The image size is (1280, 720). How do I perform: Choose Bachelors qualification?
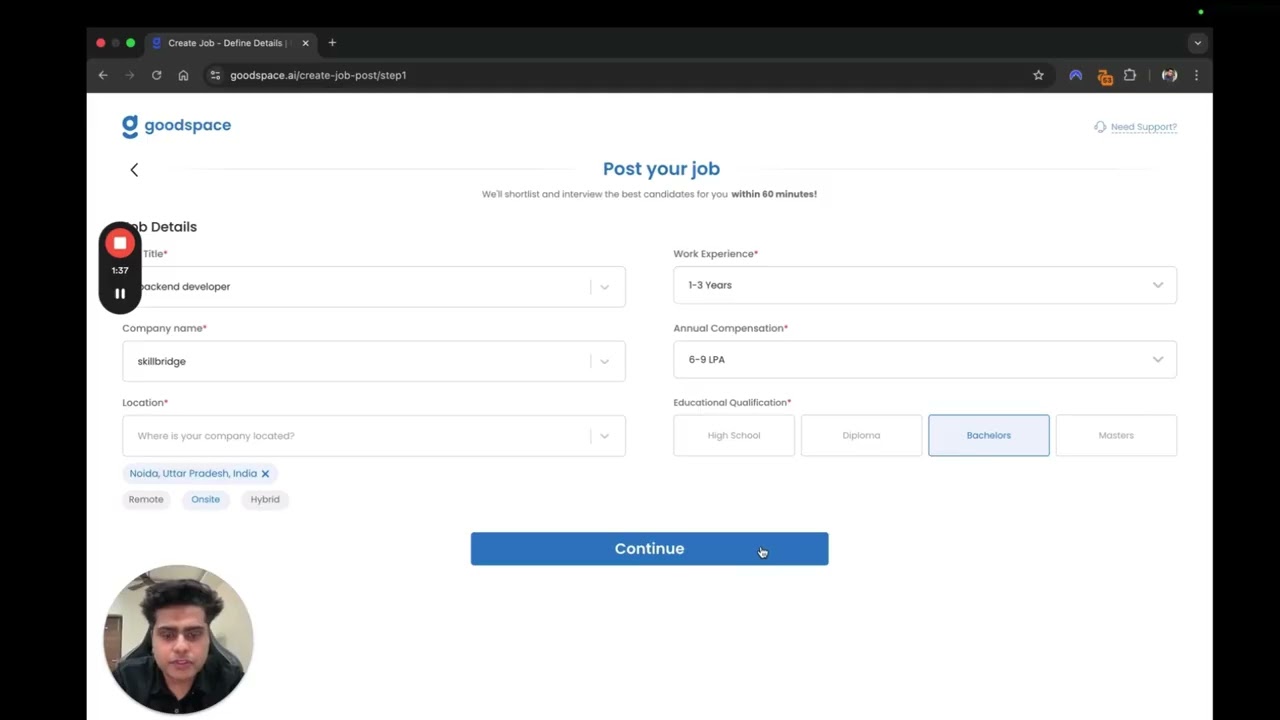[989, 436]
